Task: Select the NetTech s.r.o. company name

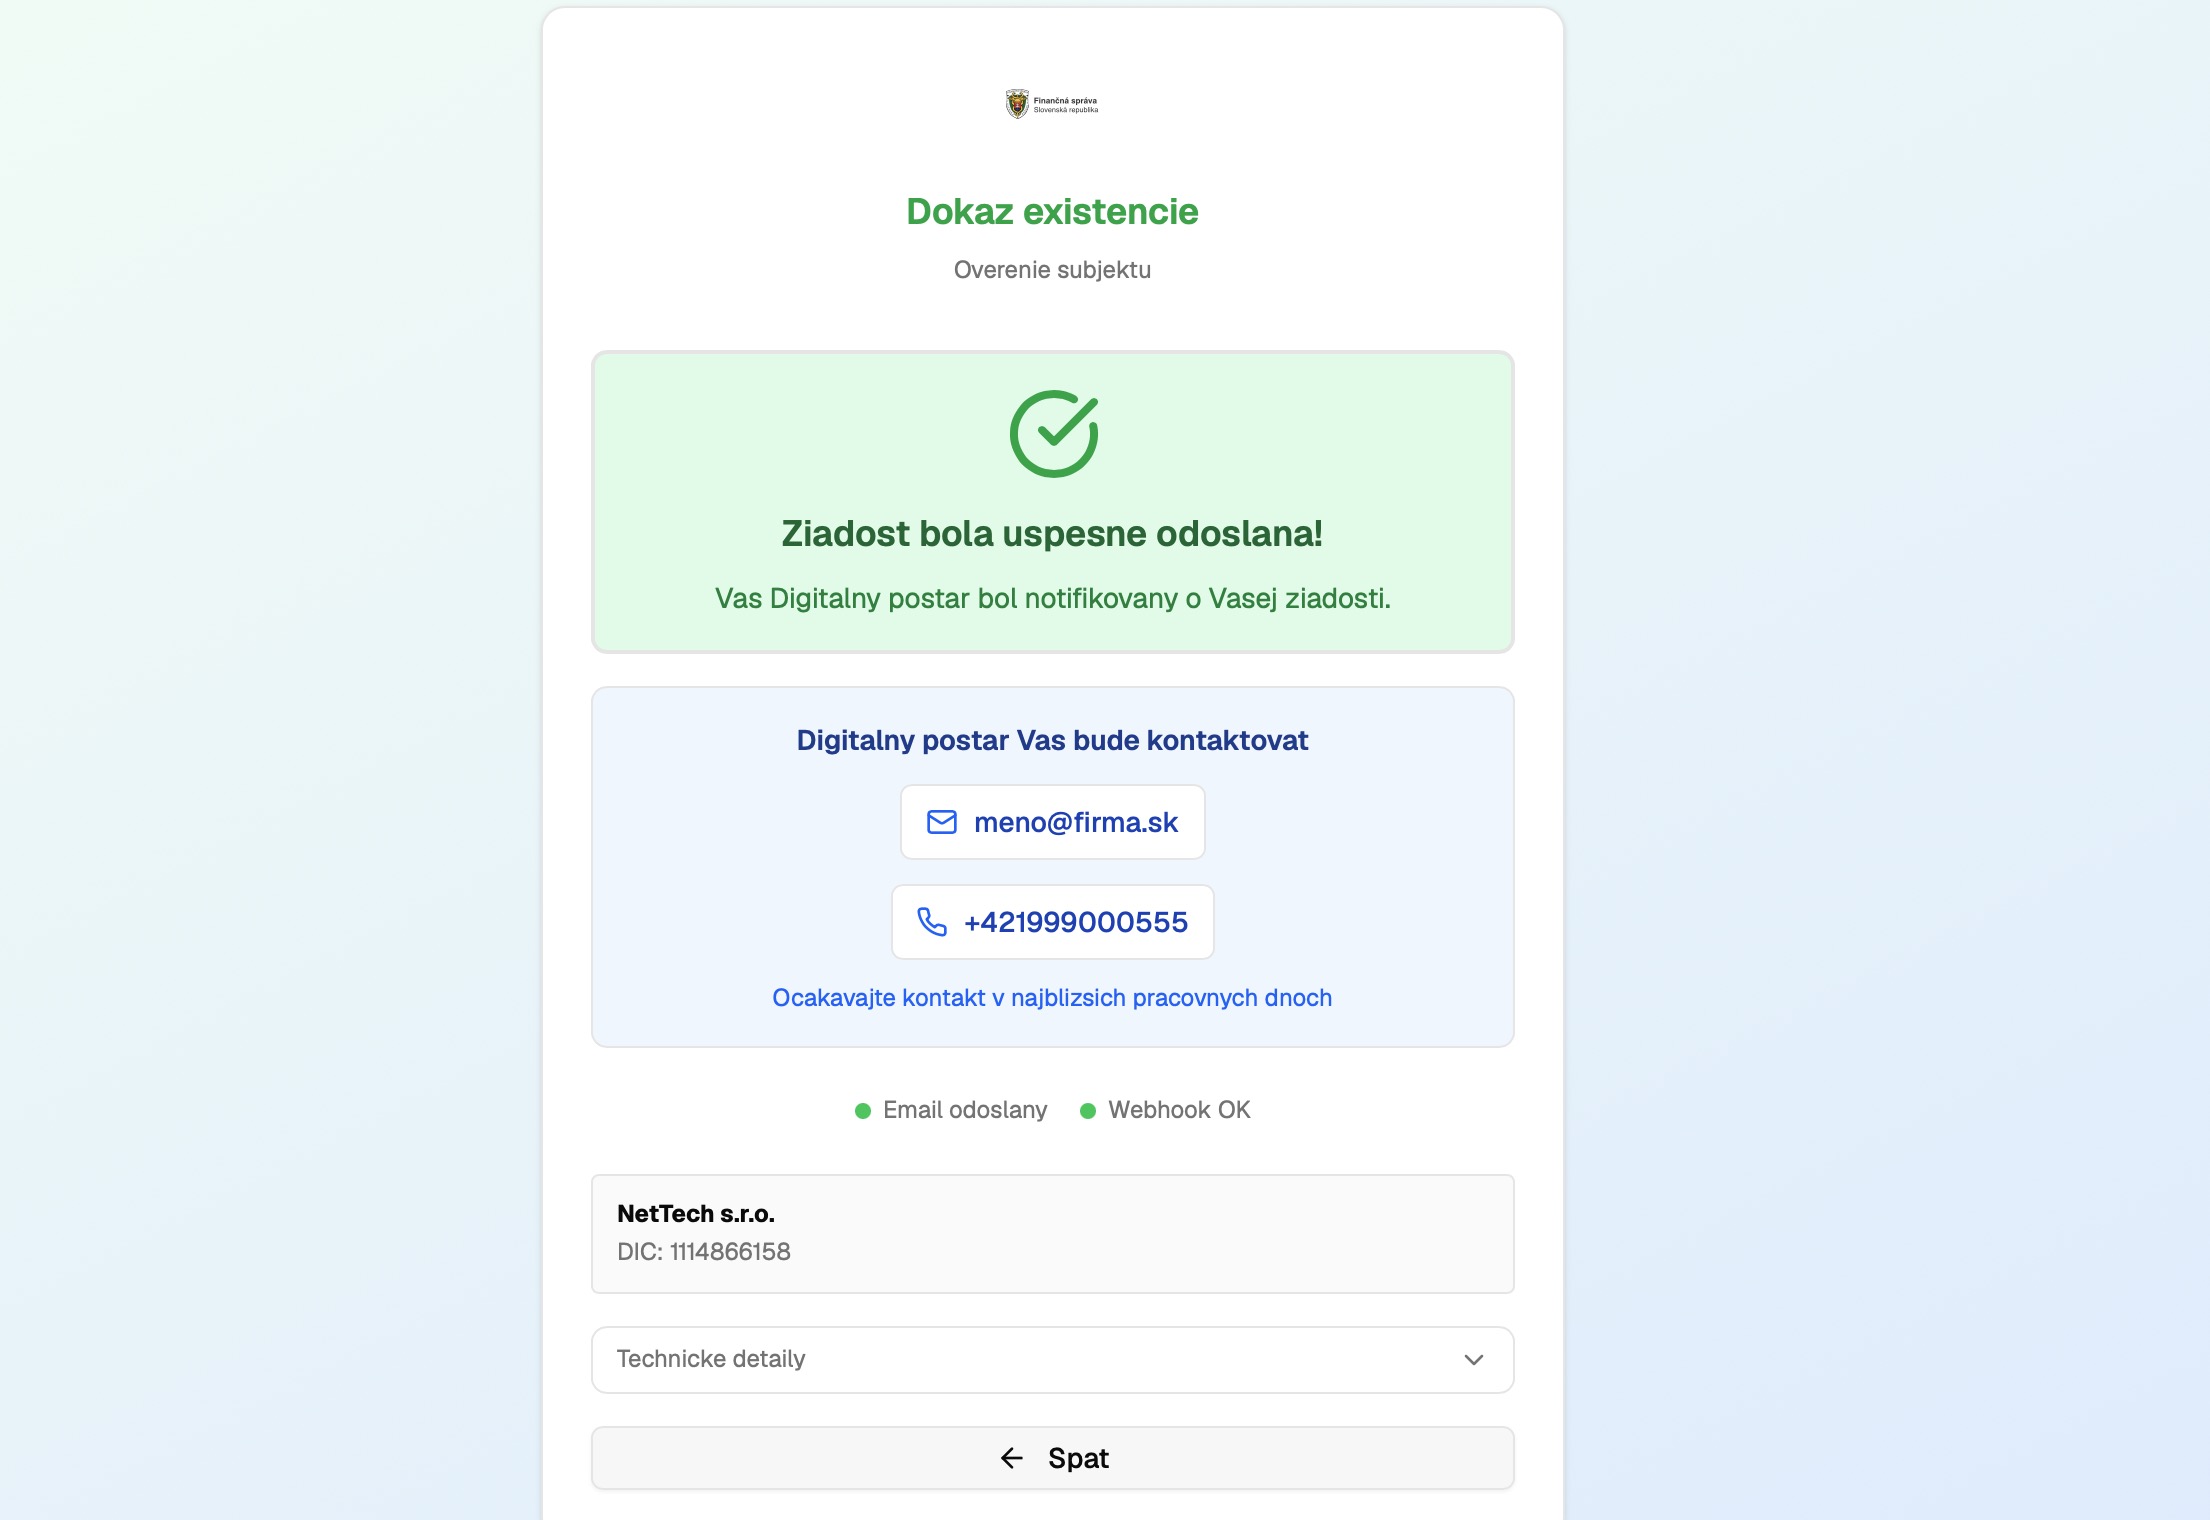Action: pyautogui.click(x=696, y=1214)
